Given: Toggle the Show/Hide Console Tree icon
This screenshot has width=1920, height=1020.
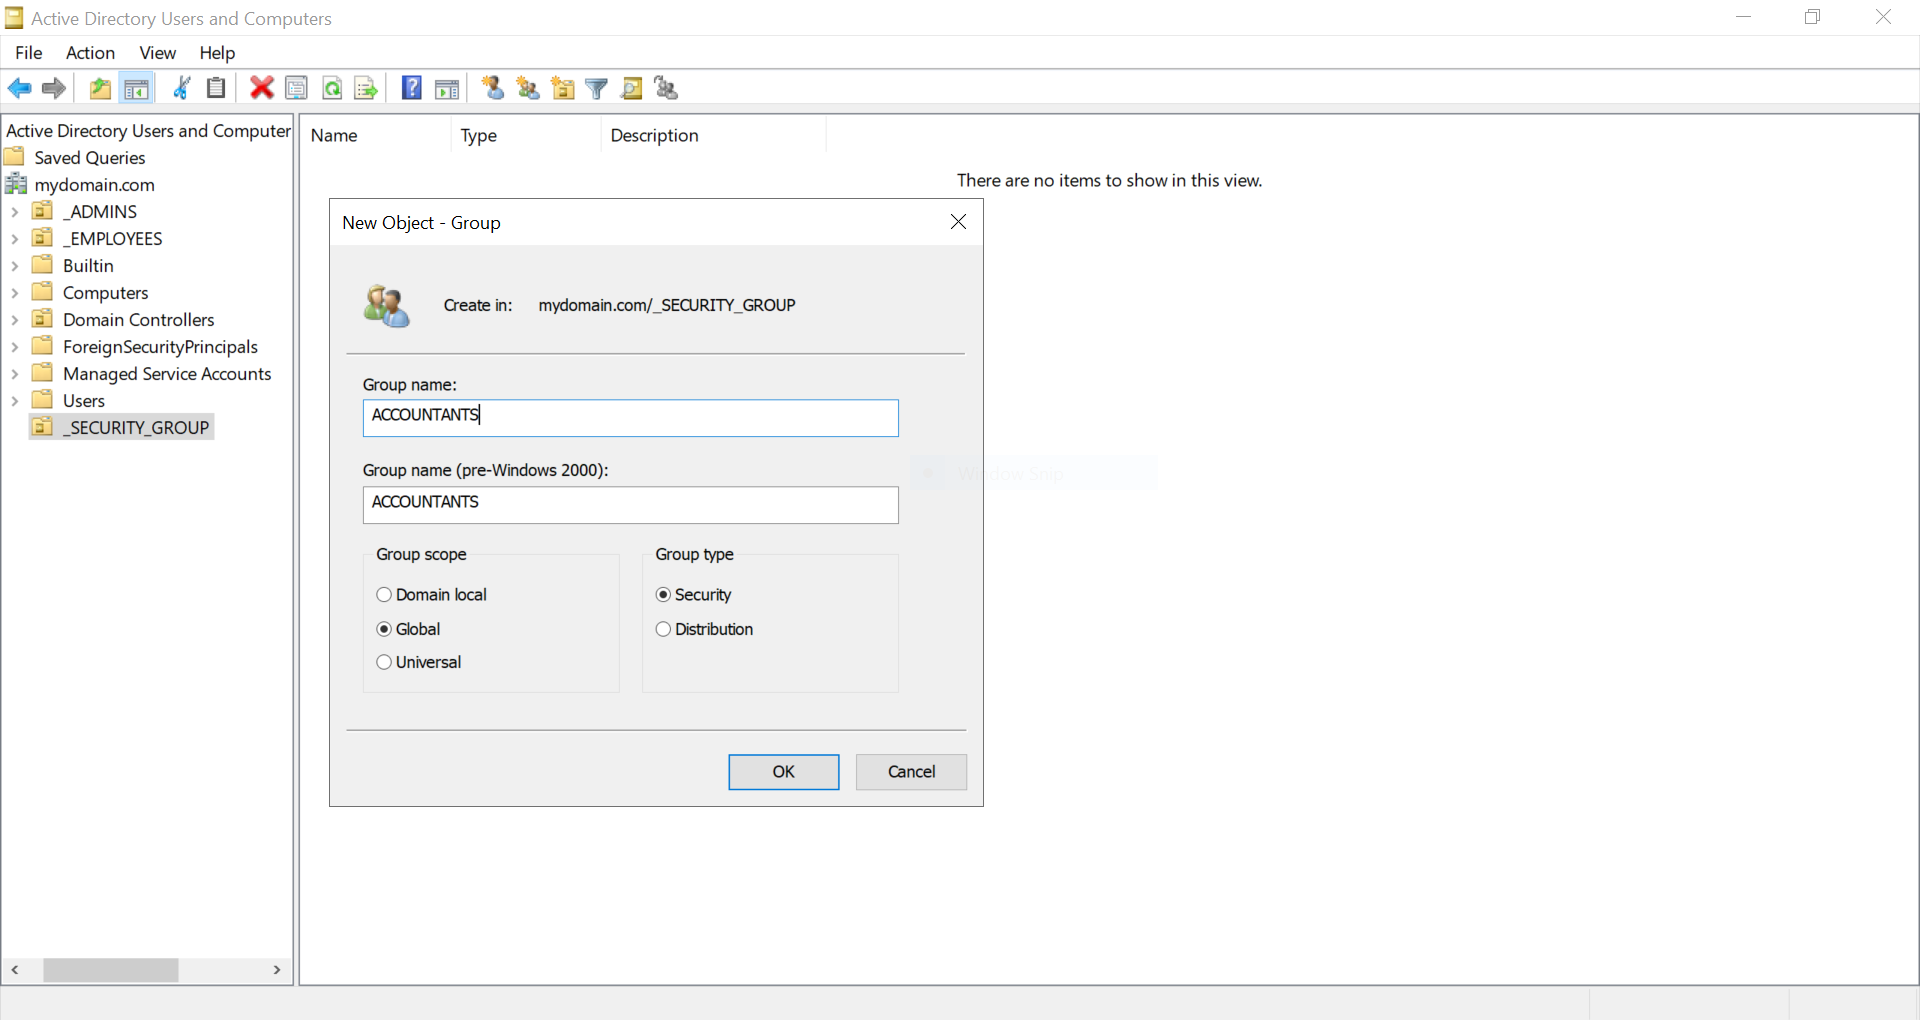Looking at the screenshot, I should 136,88.
